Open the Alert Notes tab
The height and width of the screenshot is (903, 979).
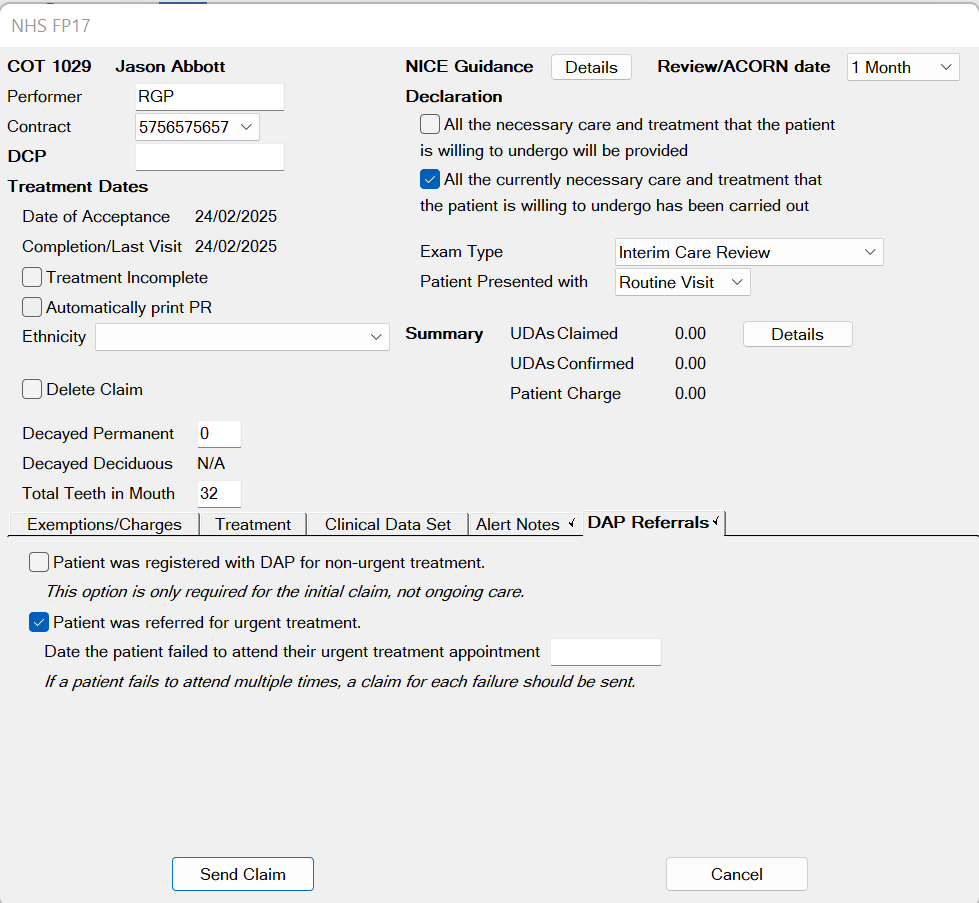click(525, 524)
